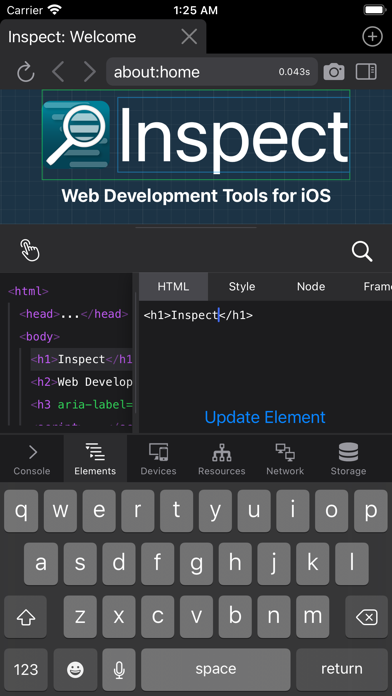Tap the return key

click(x=342, y=669)
